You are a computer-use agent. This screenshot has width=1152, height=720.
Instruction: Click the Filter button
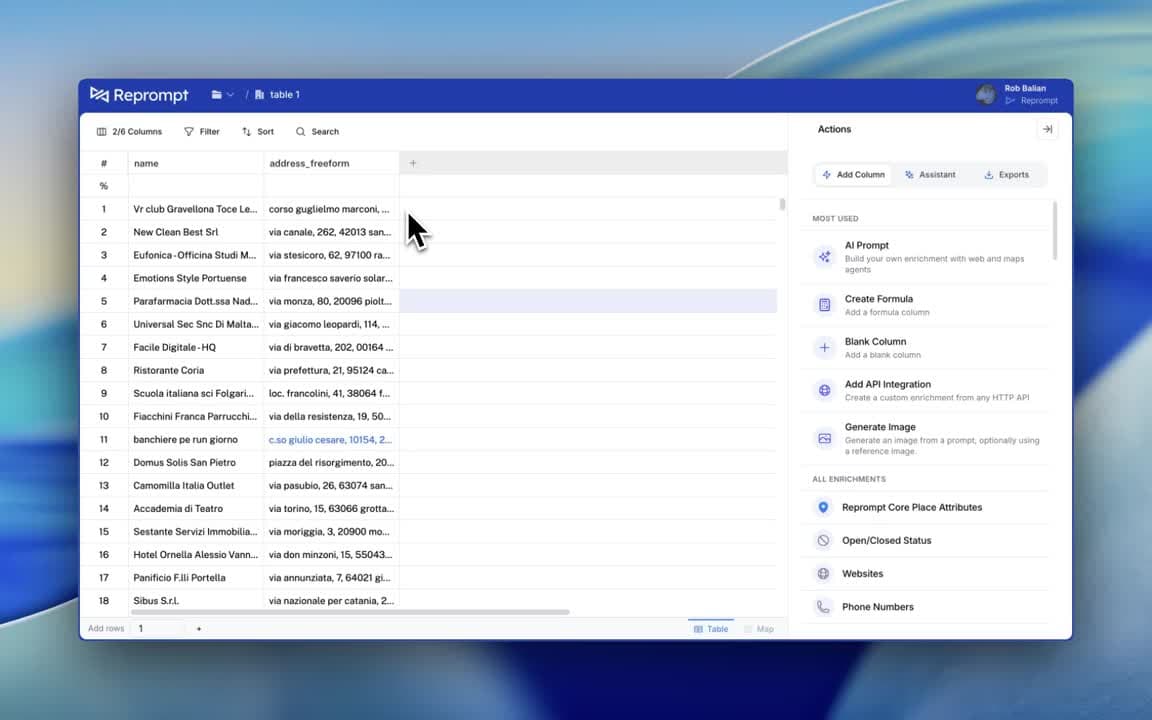201,132
